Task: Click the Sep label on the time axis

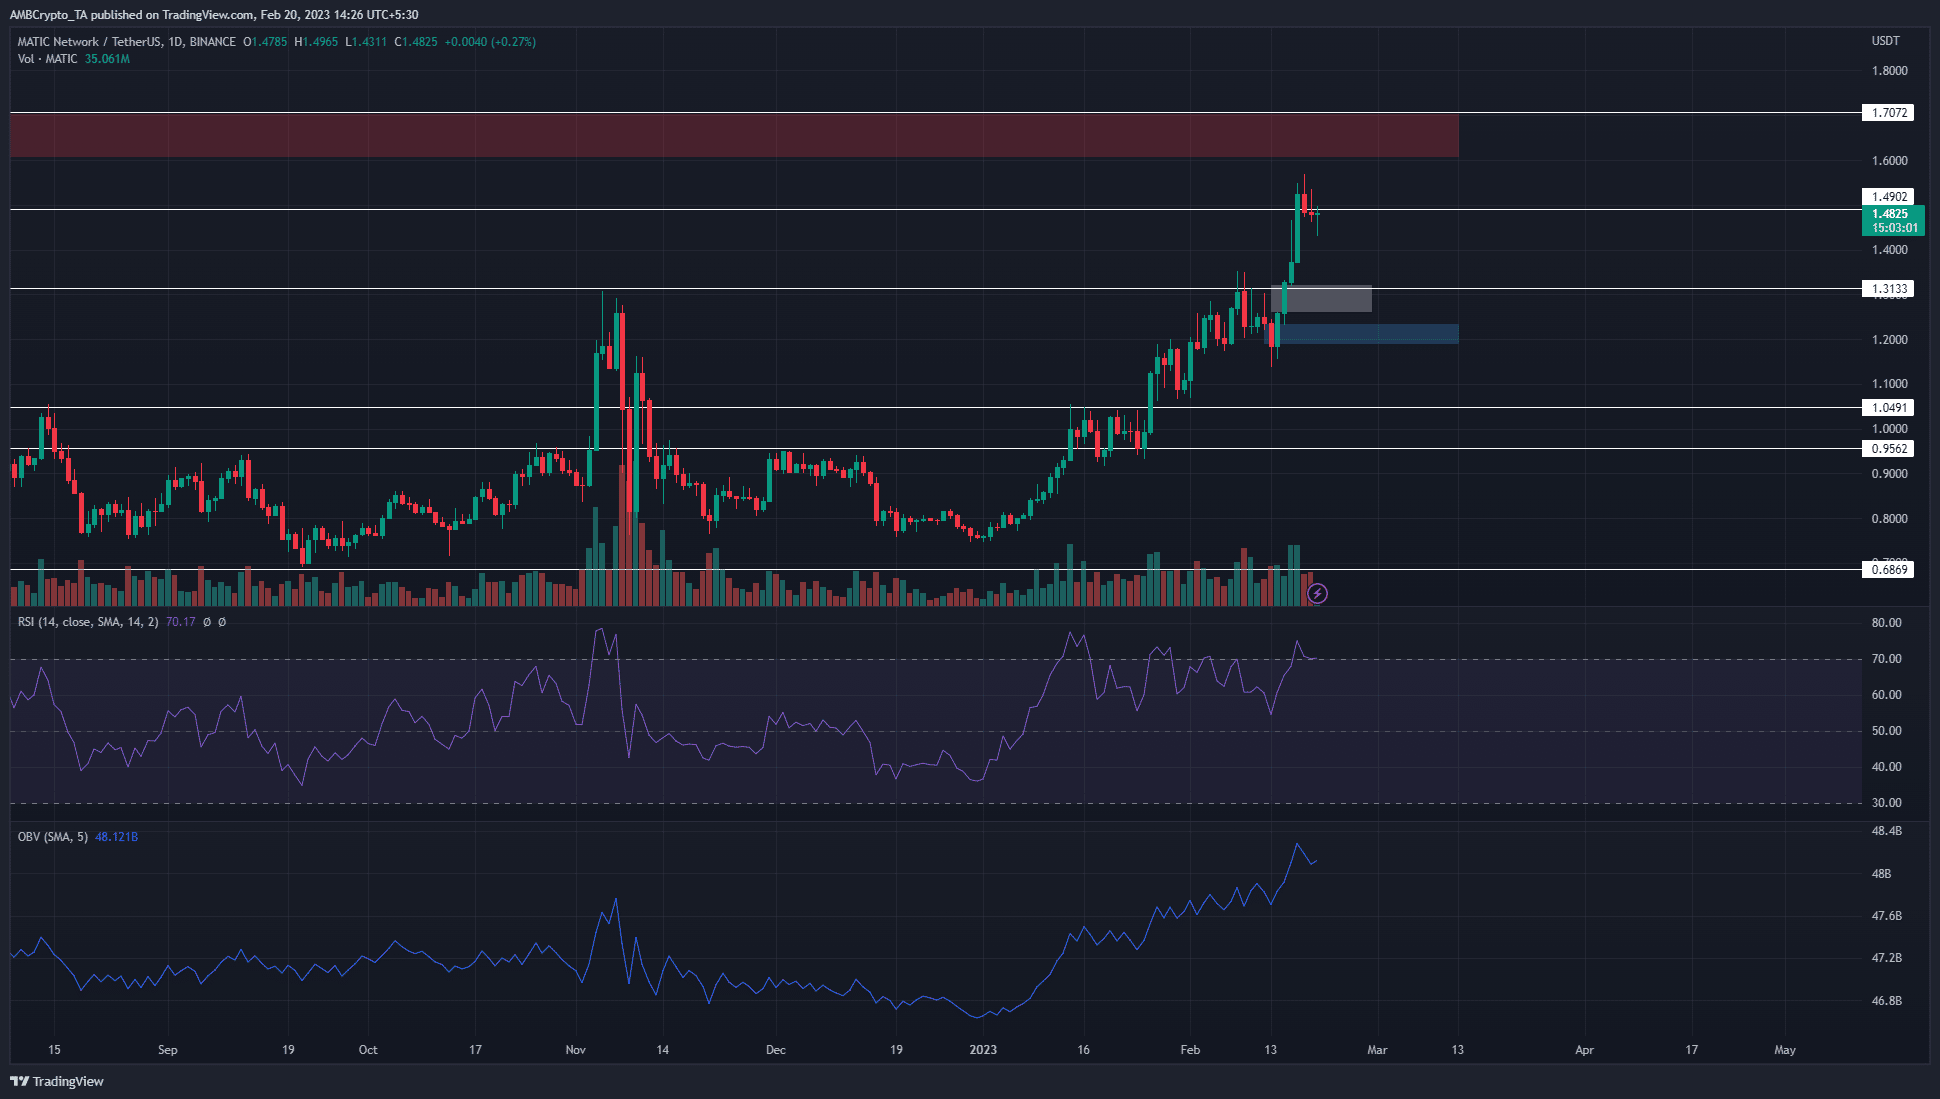Action: coord(168,1050)
